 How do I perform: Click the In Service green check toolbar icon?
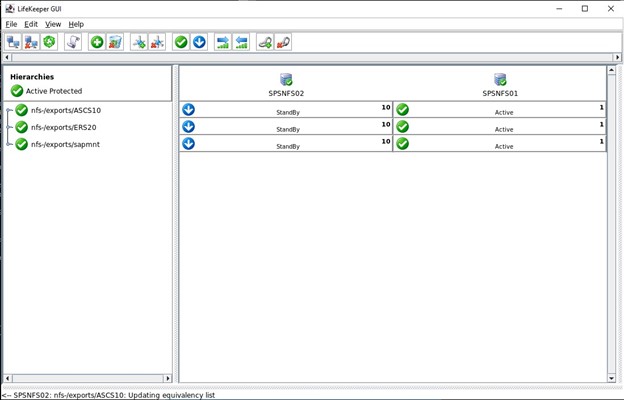pyautogui.click(x=181, y=42)
